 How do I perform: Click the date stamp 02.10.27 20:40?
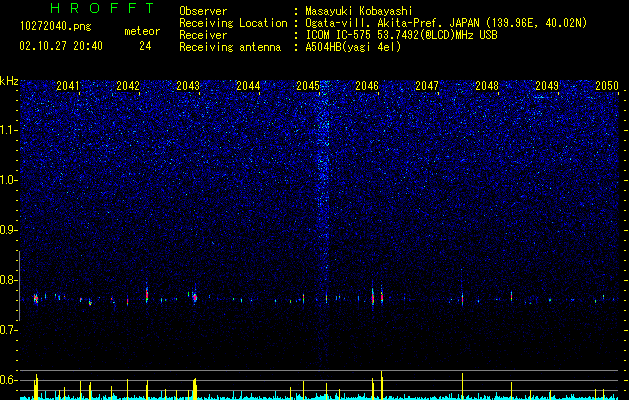point(61,46)
